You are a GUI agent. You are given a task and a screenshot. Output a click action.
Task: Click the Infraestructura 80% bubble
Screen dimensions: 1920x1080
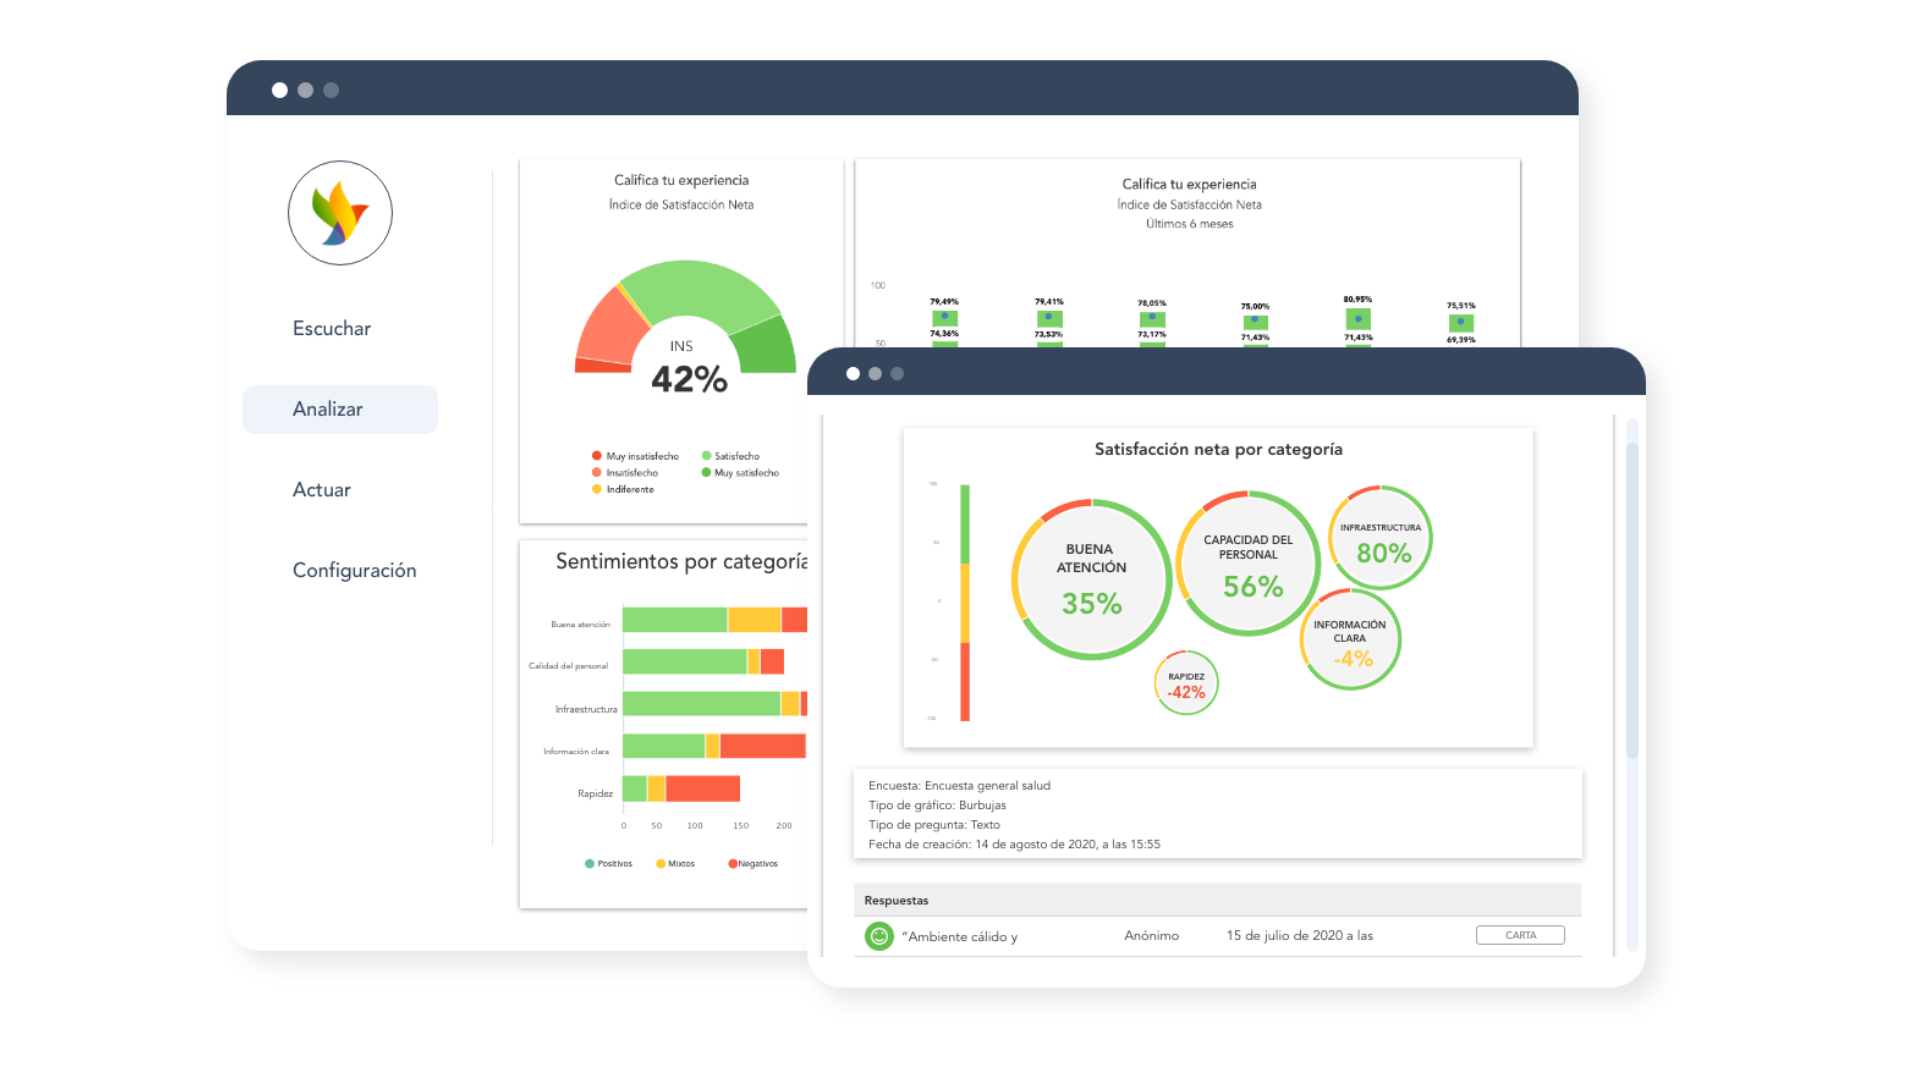(1381, 539)
